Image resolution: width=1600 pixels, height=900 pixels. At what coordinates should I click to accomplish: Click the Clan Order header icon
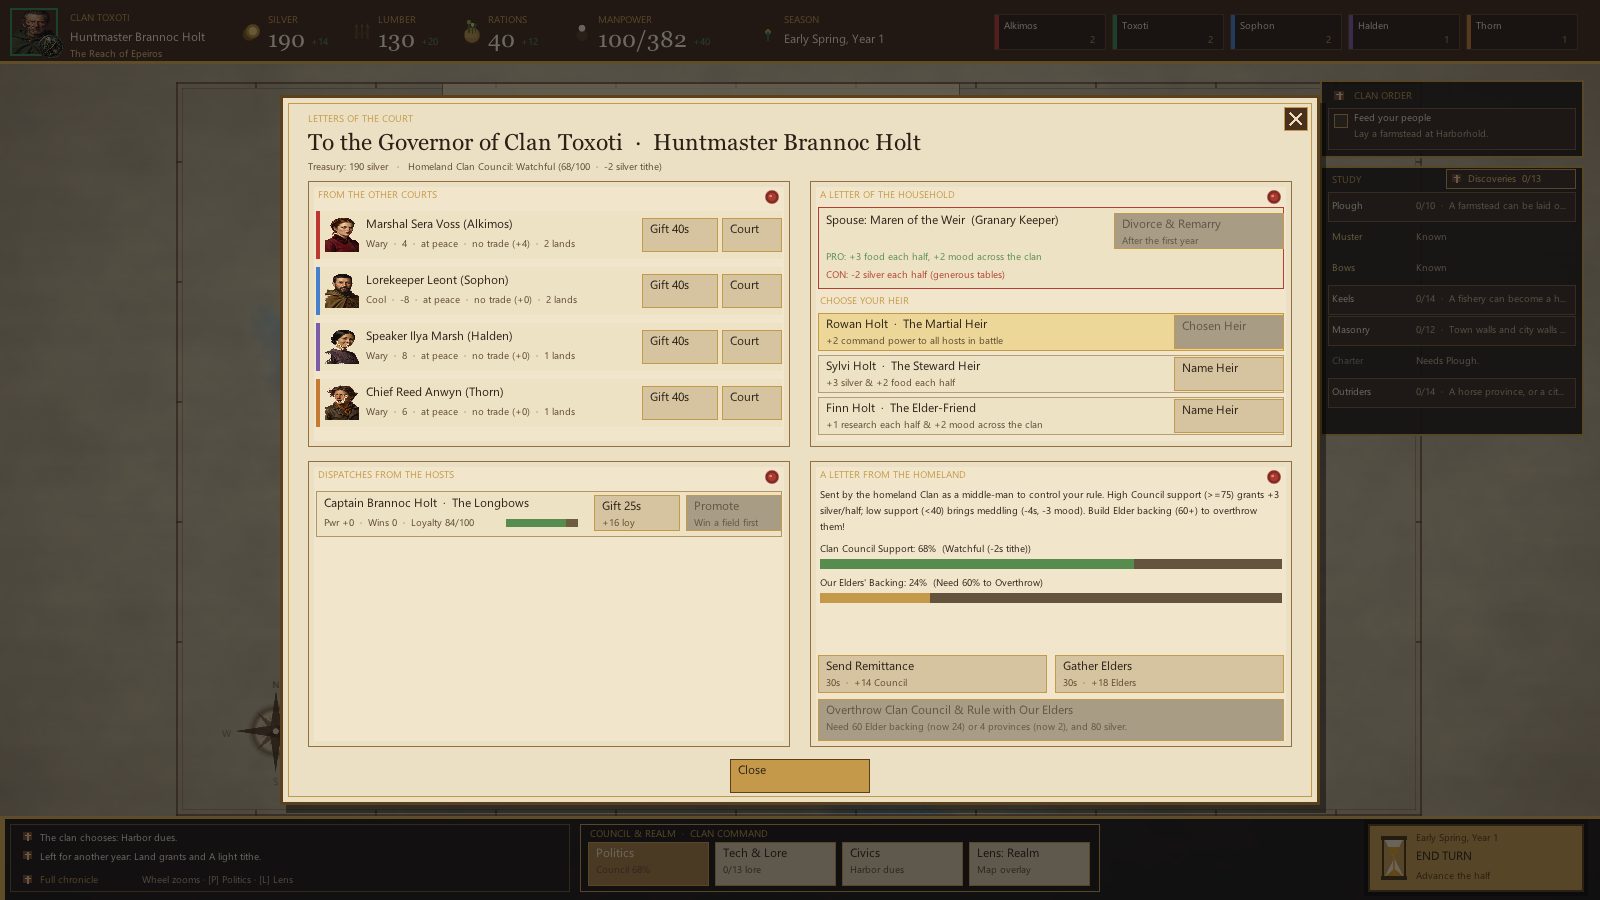click(x=1339, y=96)
